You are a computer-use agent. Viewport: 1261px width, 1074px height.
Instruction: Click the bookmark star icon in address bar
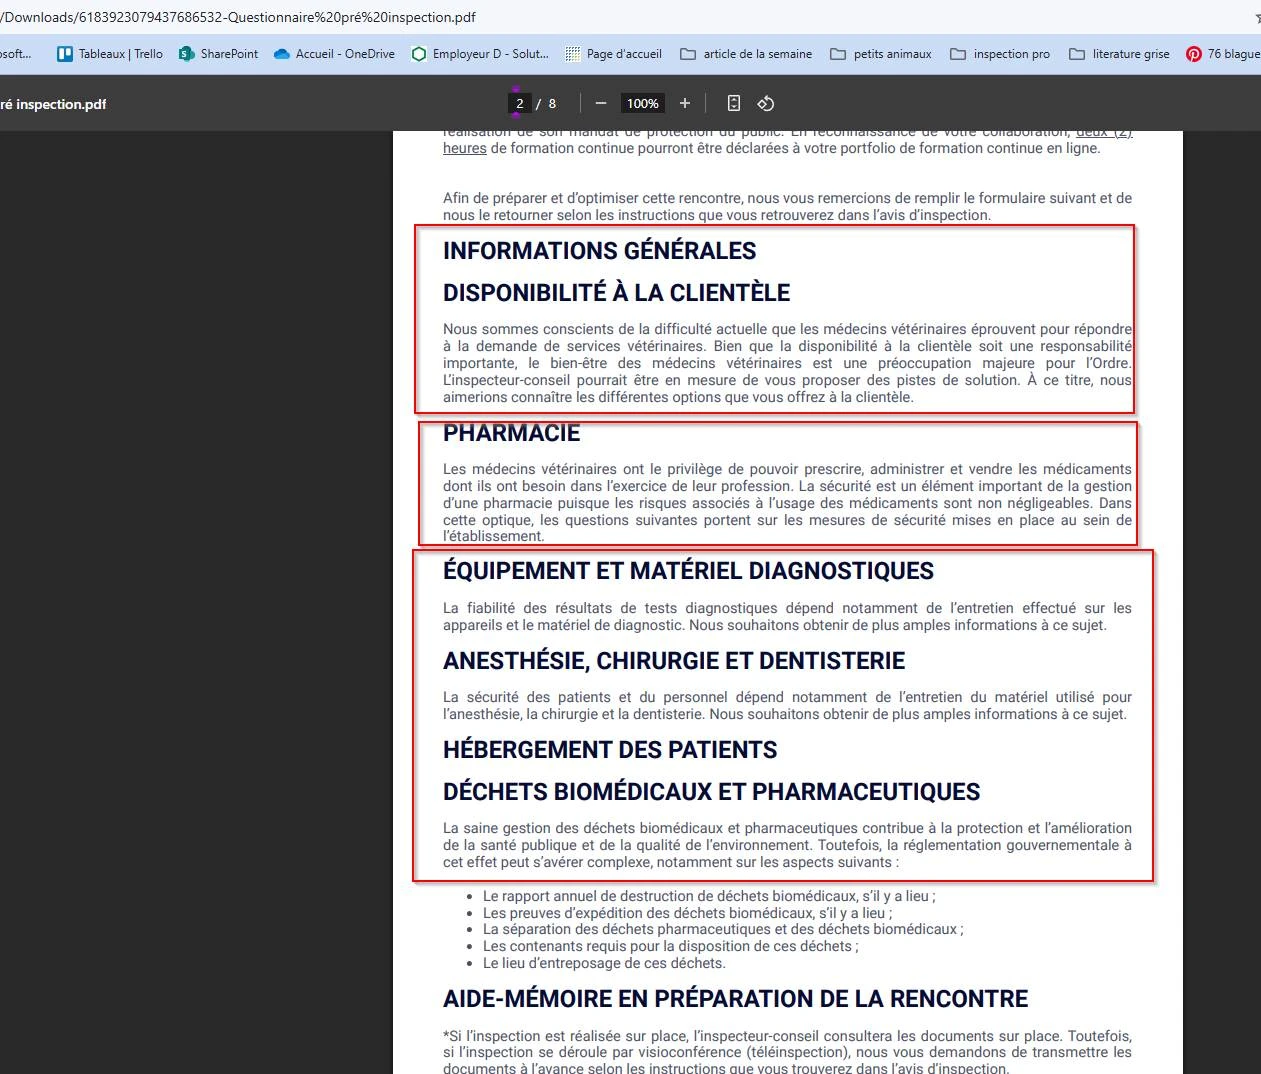pyautogui.click(x=1256, y=17)
